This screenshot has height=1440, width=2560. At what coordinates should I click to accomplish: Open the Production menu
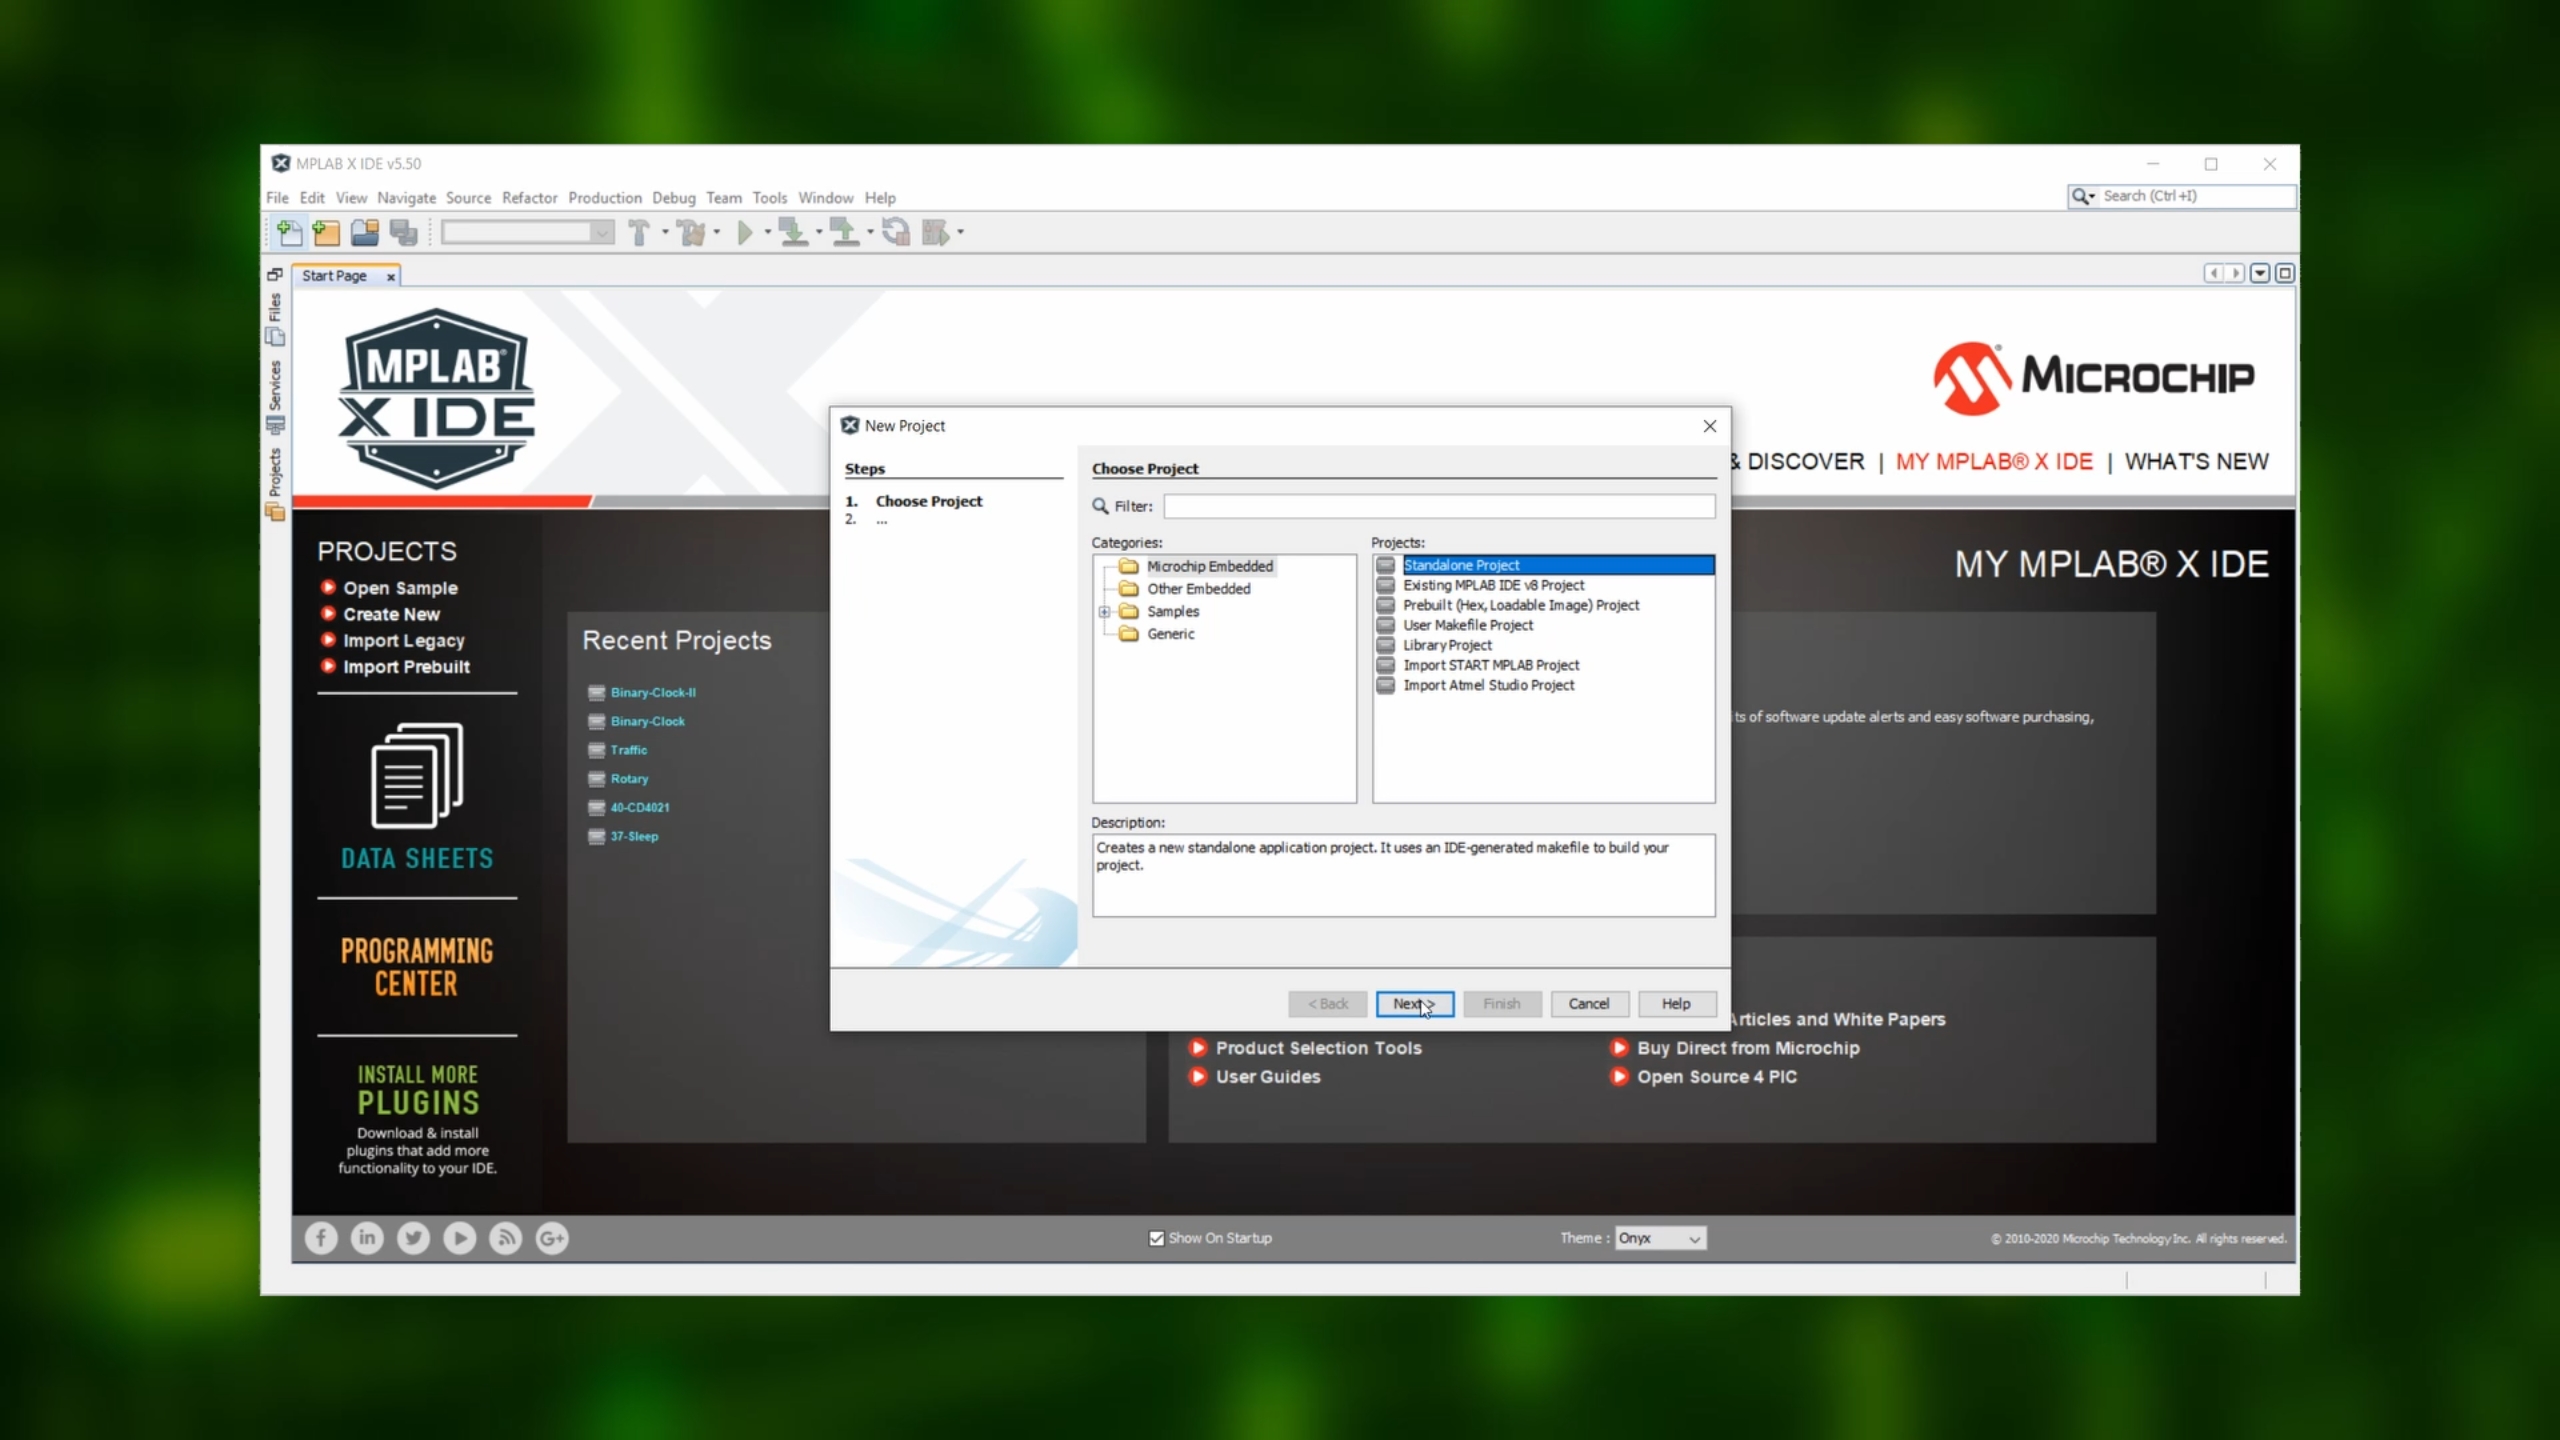point(604,198)
